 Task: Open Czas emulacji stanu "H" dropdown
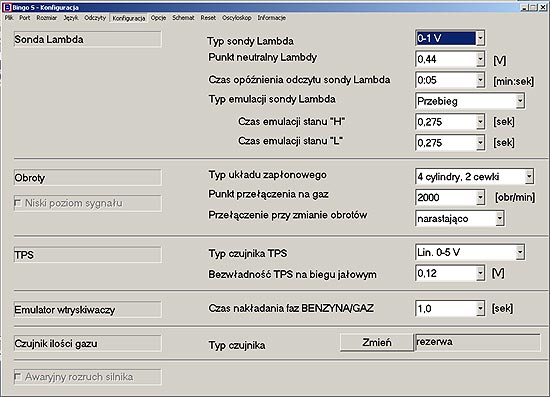(x=480, y=122)
